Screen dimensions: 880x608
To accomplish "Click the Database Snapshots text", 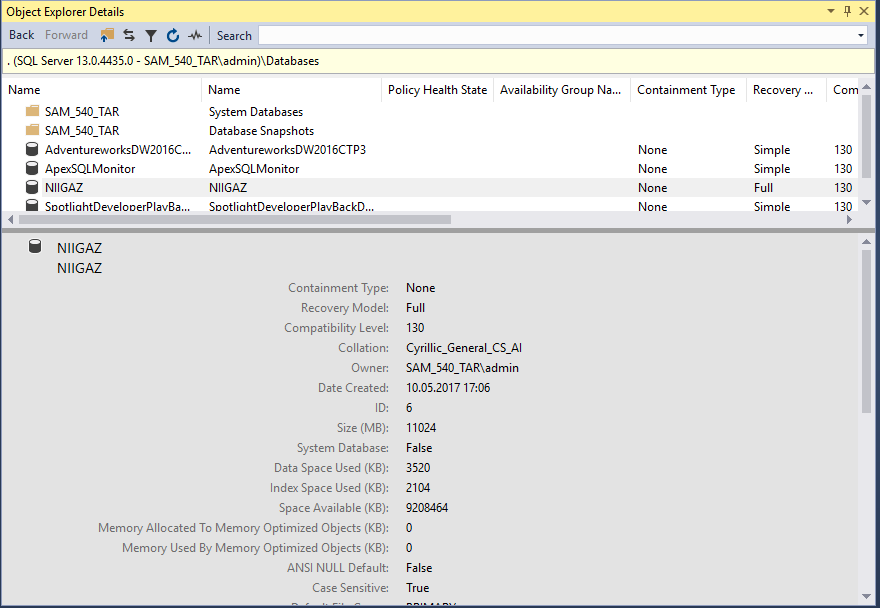I will click(x=262, y=131).
